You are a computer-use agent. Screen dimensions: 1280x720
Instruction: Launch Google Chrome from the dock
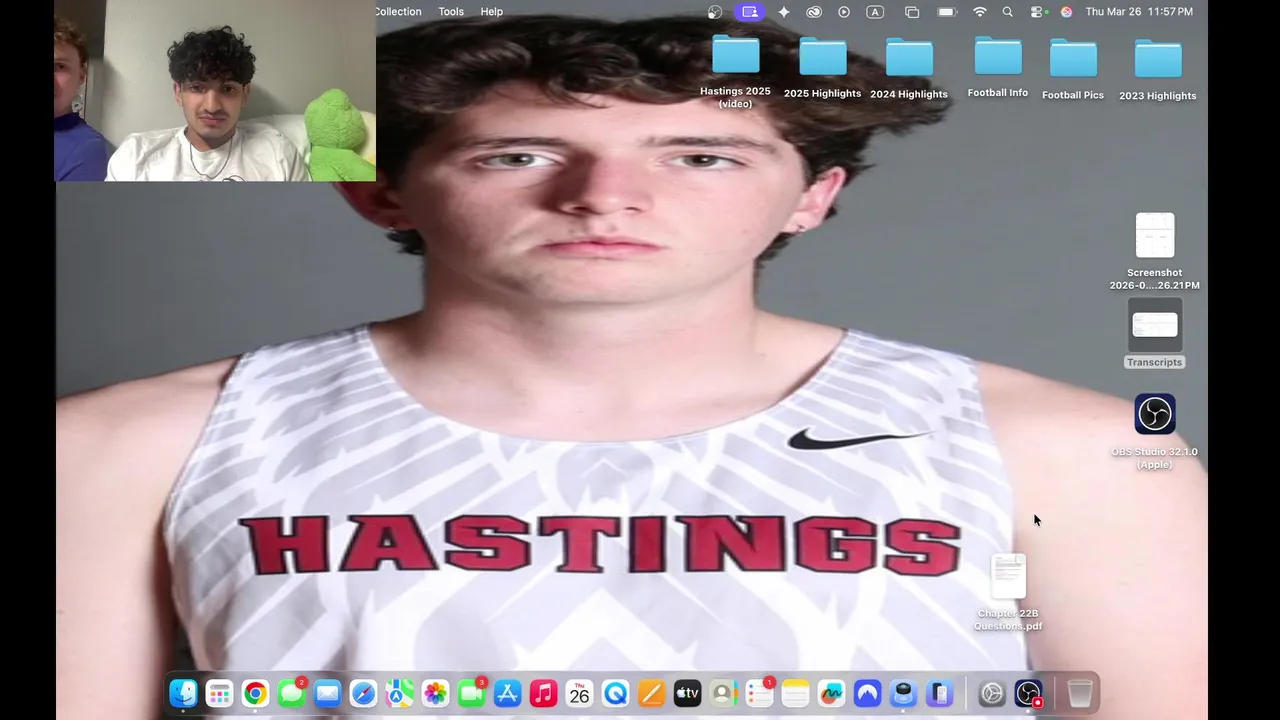pyautogui.click(x=255, y=693)
